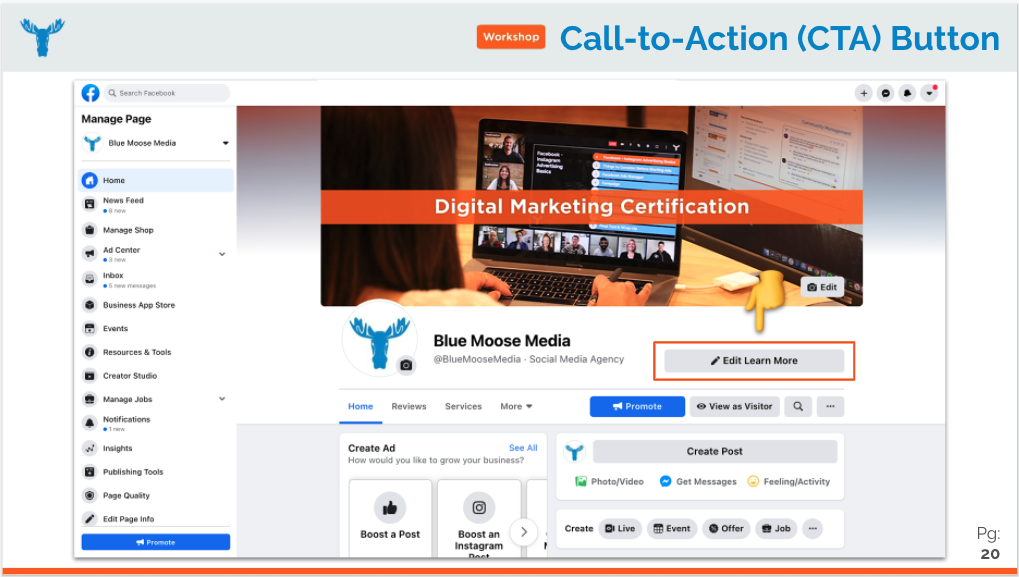Viewport: 1019px width, 577px height.
Task: Open the plus Create menu icon
Action: coord(864,93)
